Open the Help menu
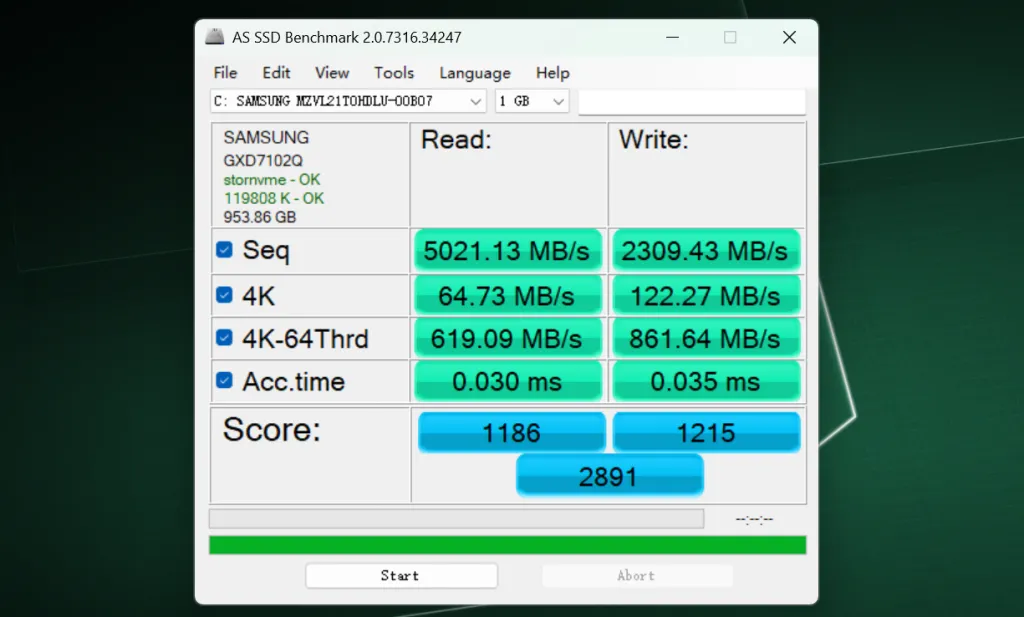This screenshot has height=617, width=1024. click(552, 73)
